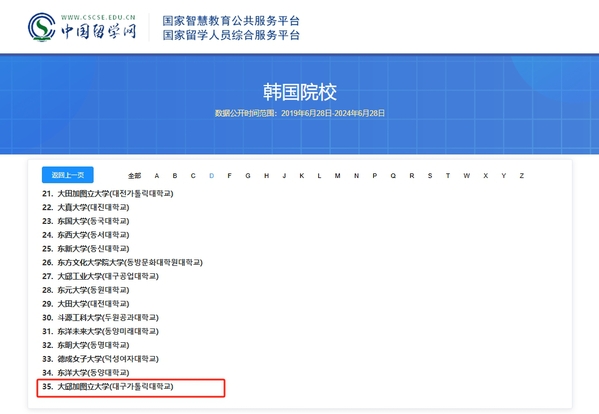Click the 中国留学网 site title text
599x414 pixels.
(x=99, y=31)
